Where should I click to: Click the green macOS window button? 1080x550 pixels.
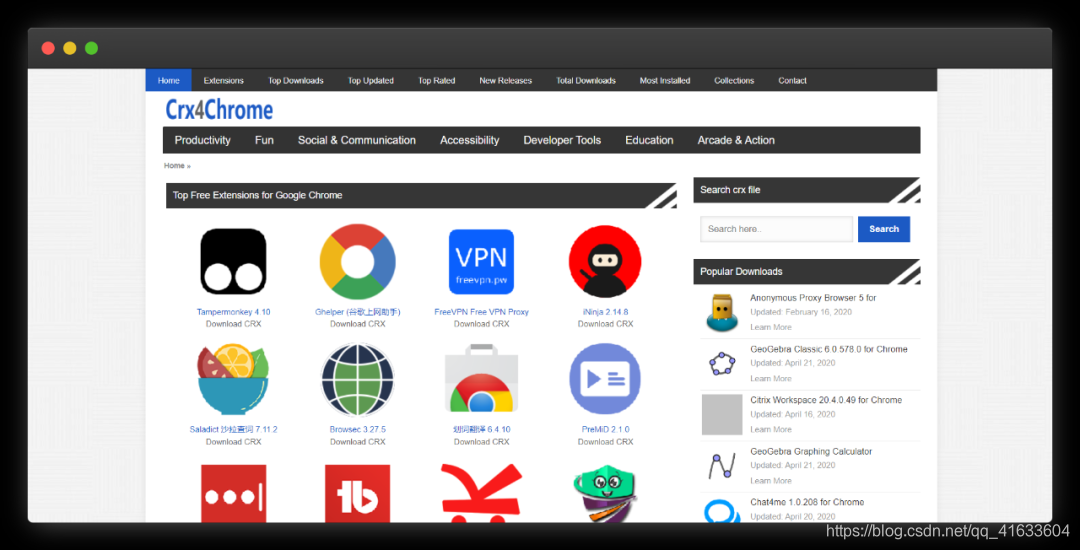point(91,48)
